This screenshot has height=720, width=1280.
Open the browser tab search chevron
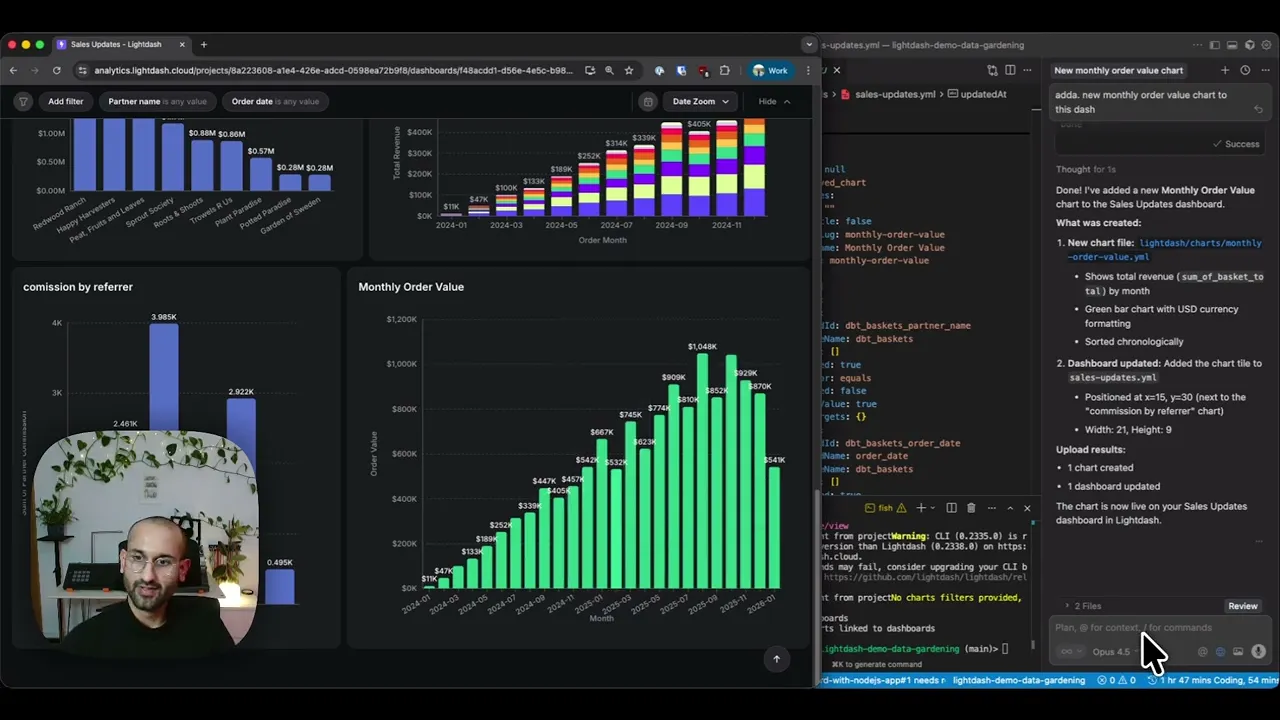pyautogui.click(x=809, y=44)
